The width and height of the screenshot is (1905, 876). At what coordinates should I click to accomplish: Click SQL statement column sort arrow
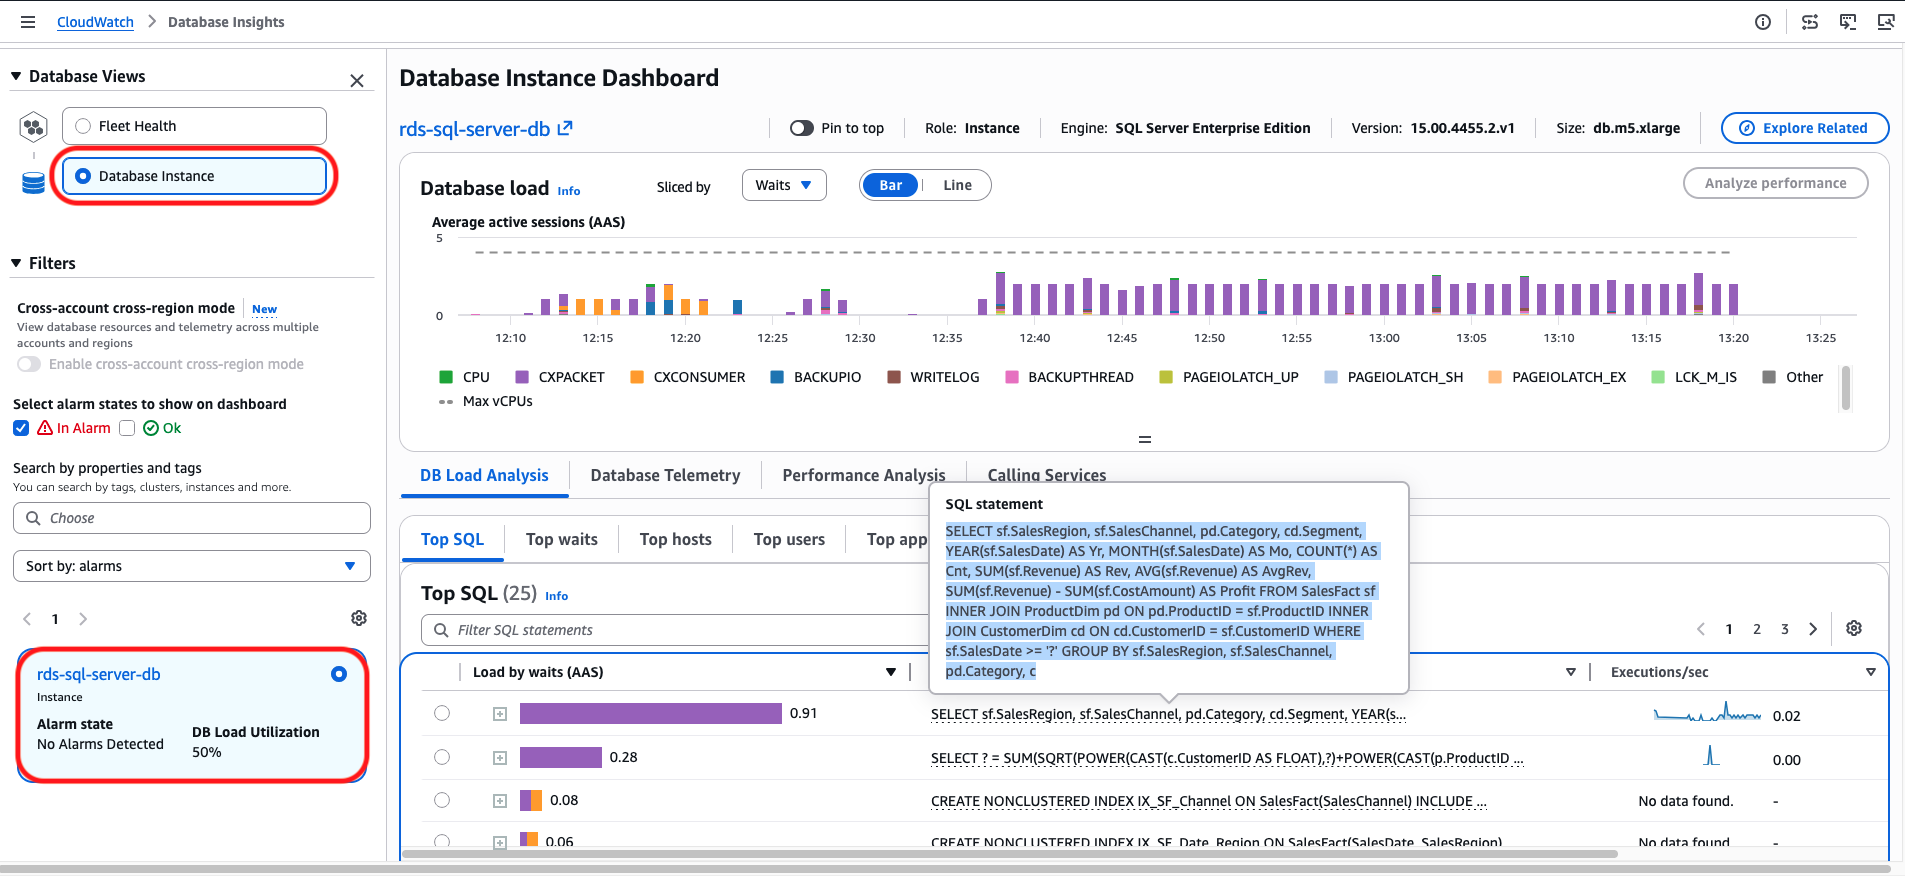point(1571,672)
